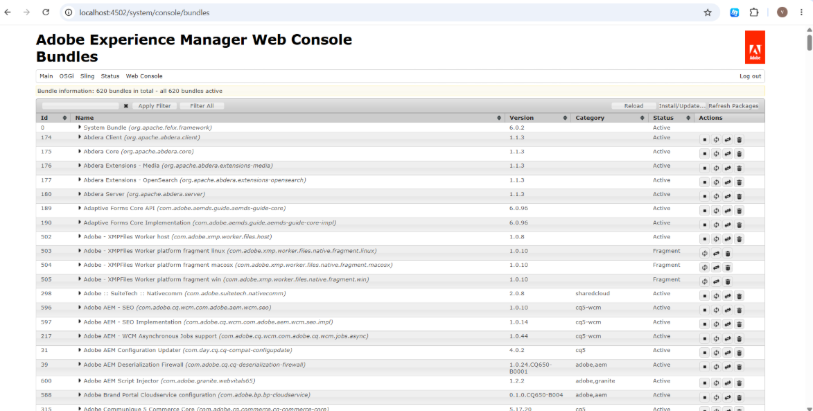This screenshot has width=813, height=411.
Task: Click the Apply Filter button
Action: tap(154, 106)
